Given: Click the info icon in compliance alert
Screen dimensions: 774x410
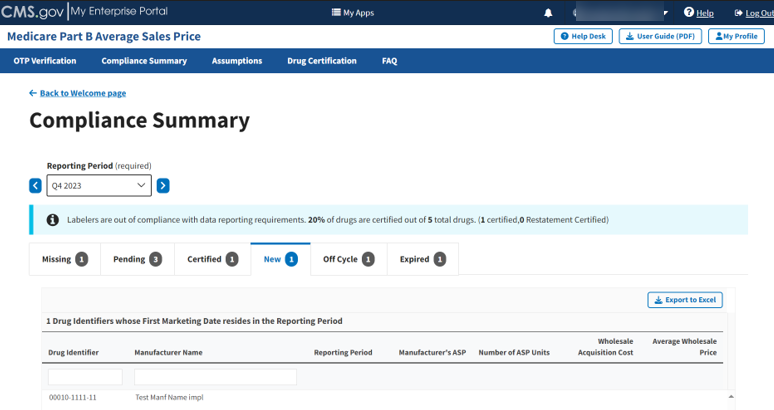Looking at the screenshot, I should (x=52, y=220).
